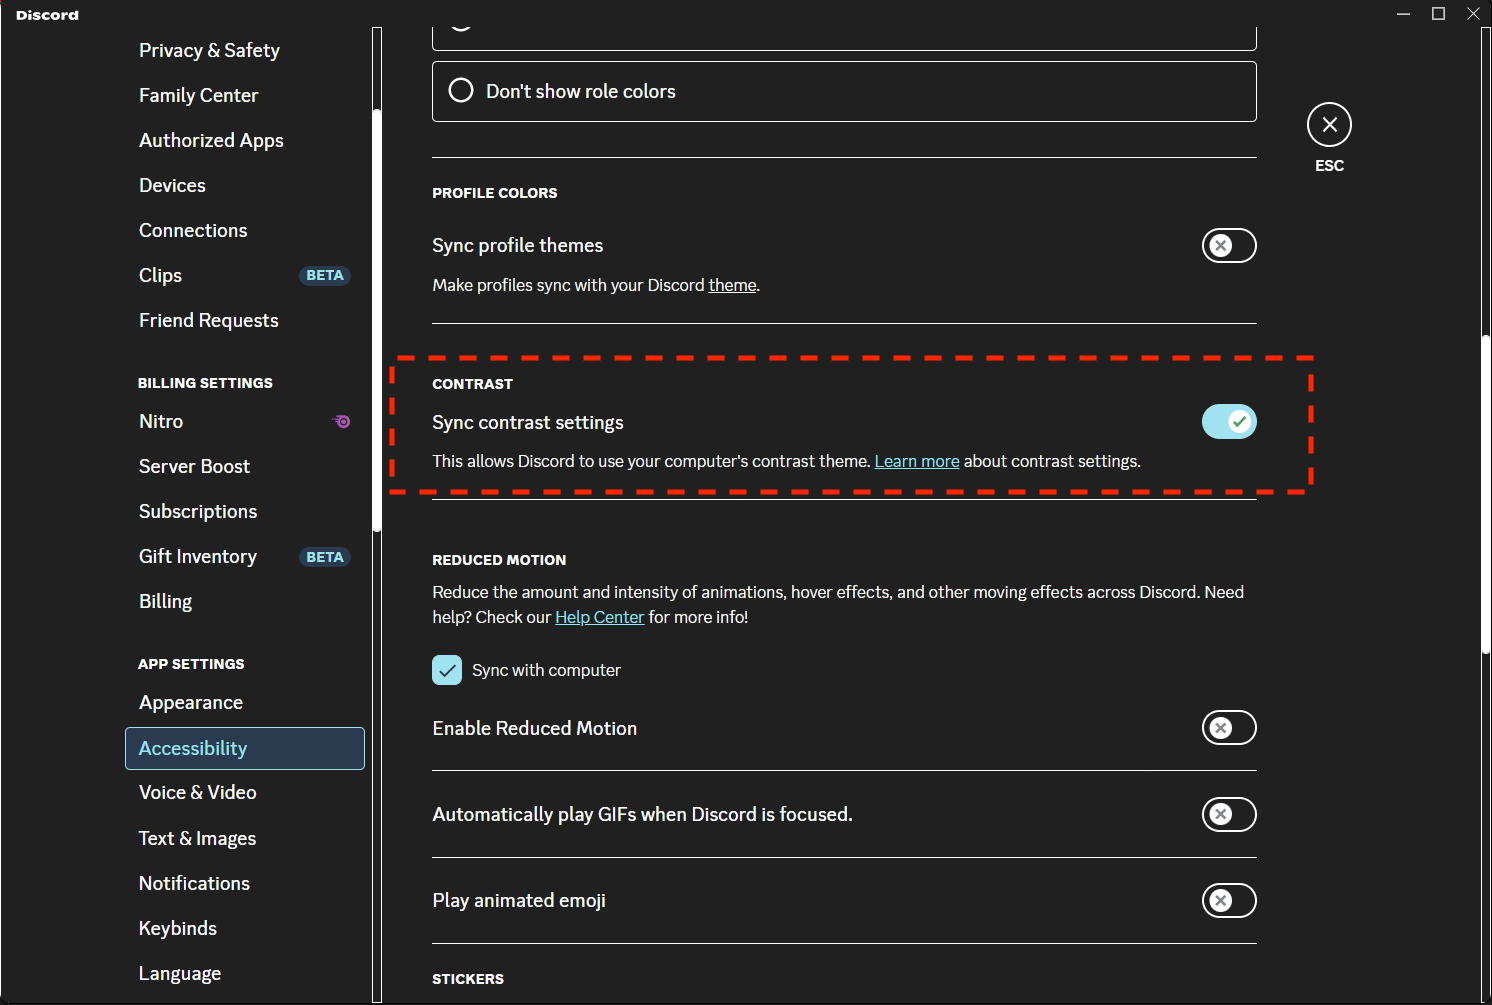Screen dimensions: 1492x1005
Task: Click the BETA badge next to Gift Inventory
Action: (325, 557)
